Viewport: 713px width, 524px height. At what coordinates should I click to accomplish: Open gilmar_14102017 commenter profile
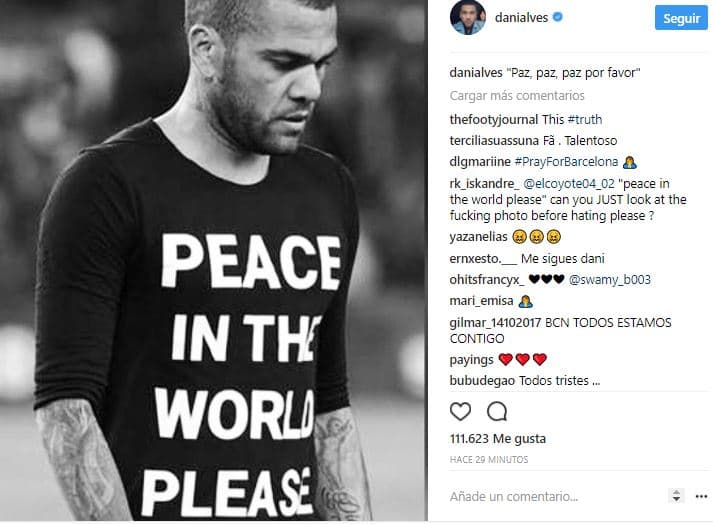[x=495, y=322]
